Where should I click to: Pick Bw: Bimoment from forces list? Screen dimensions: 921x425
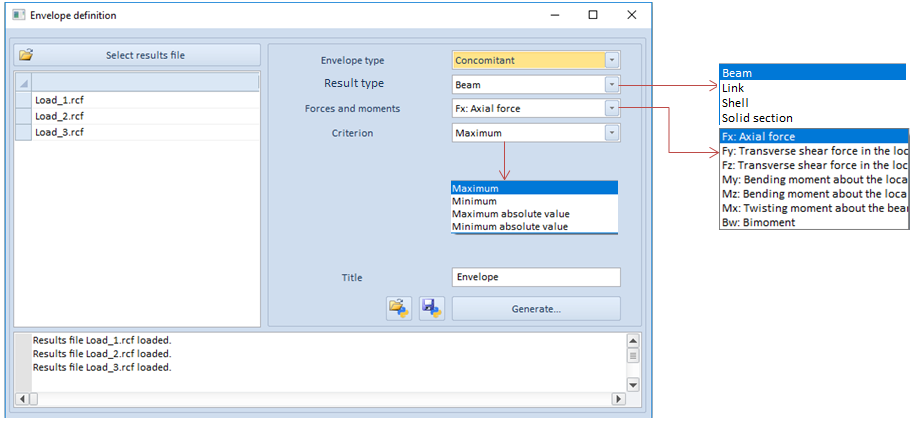click(759, 223)
